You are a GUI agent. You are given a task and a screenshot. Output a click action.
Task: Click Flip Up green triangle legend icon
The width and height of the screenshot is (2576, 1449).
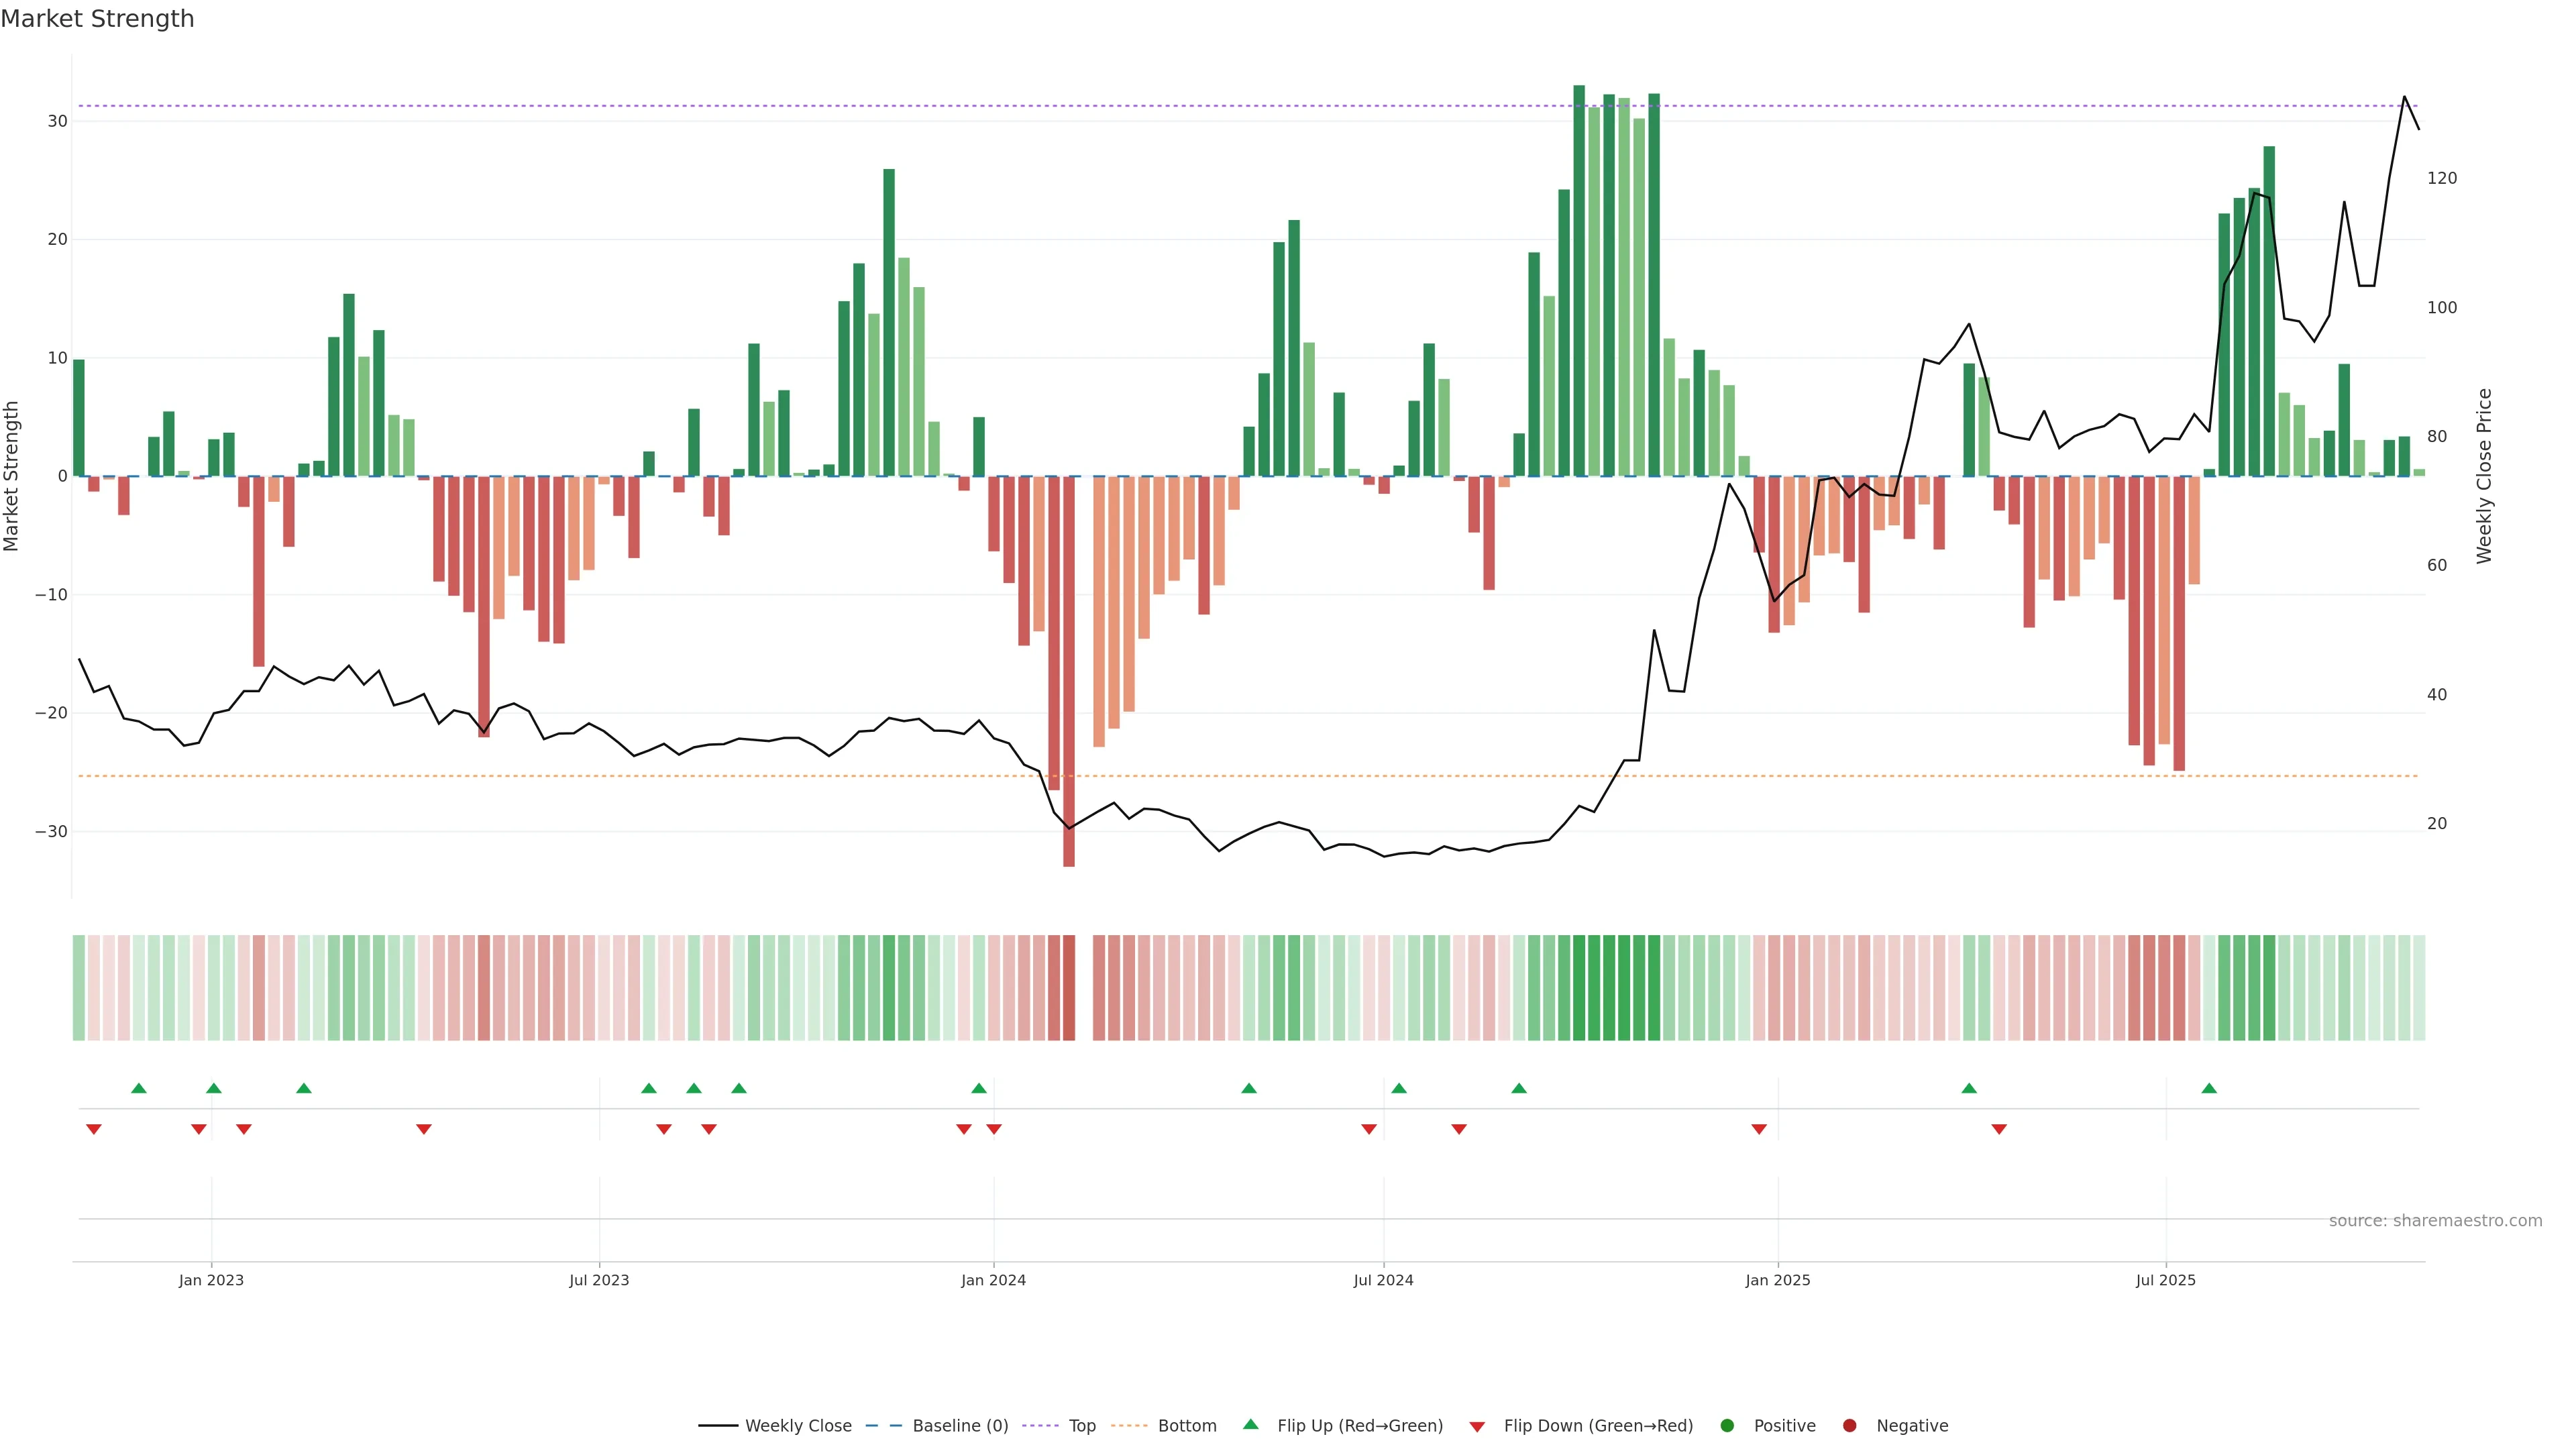[1250, 1425]
